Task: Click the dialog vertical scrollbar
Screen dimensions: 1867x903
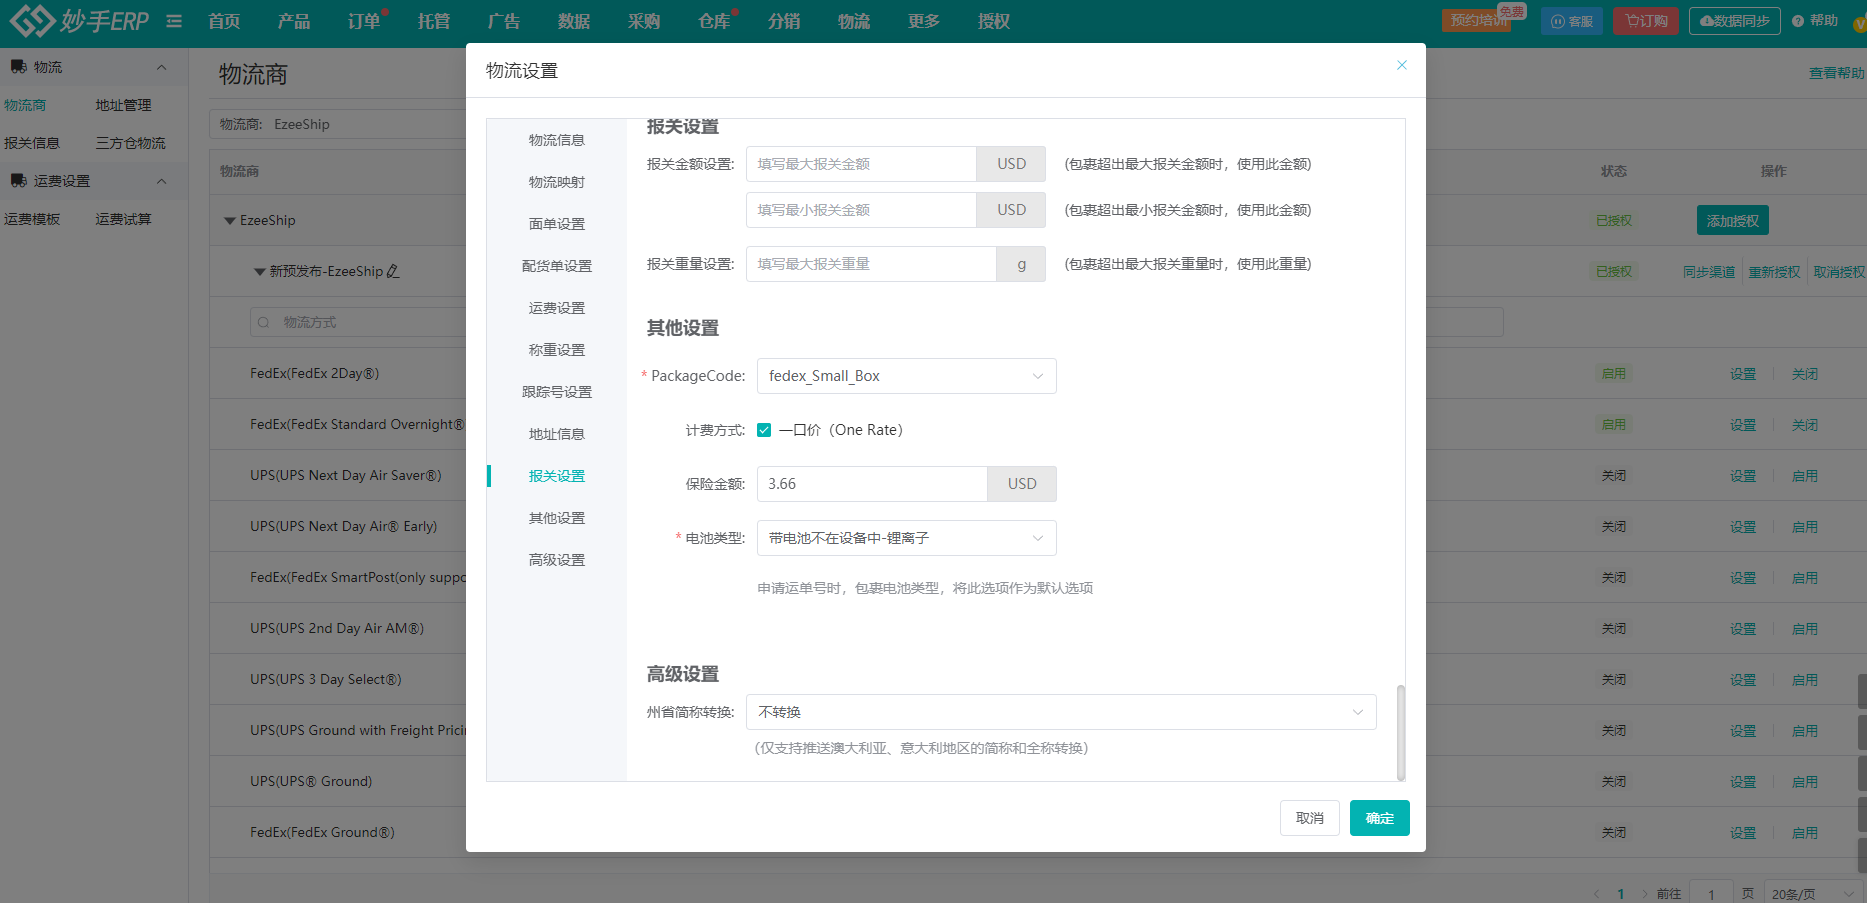Action: (1400, 732)
